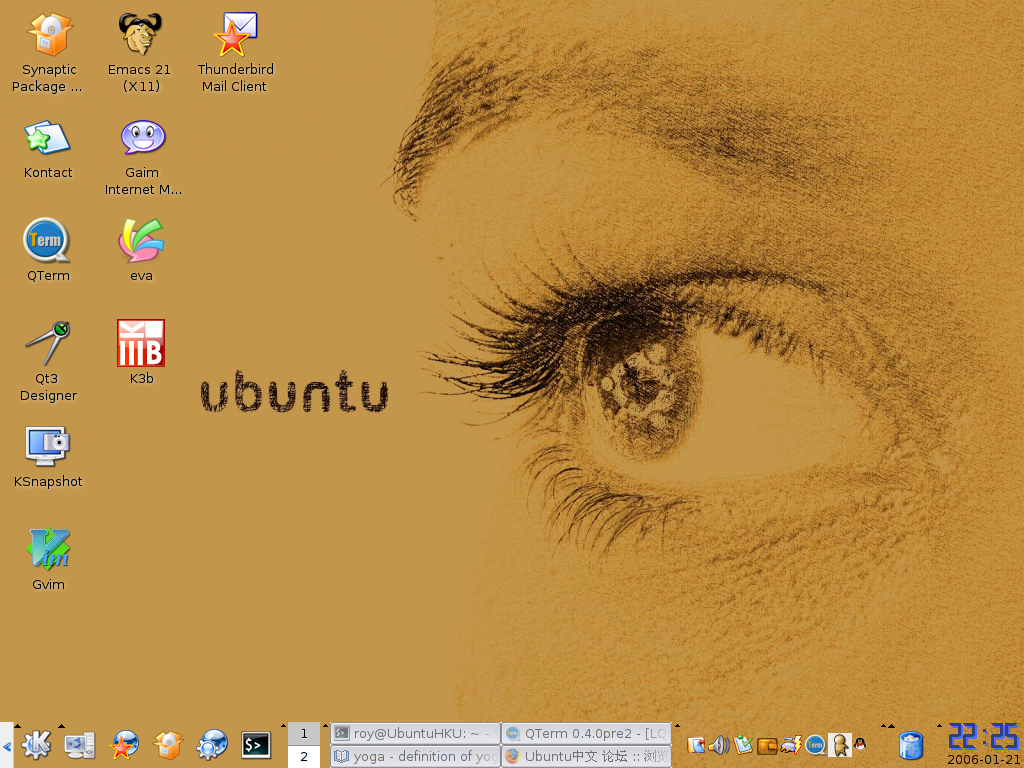Click the penguin eva tray icon
This screenshot has height=768, width=1024.
(x=860, y=744)
